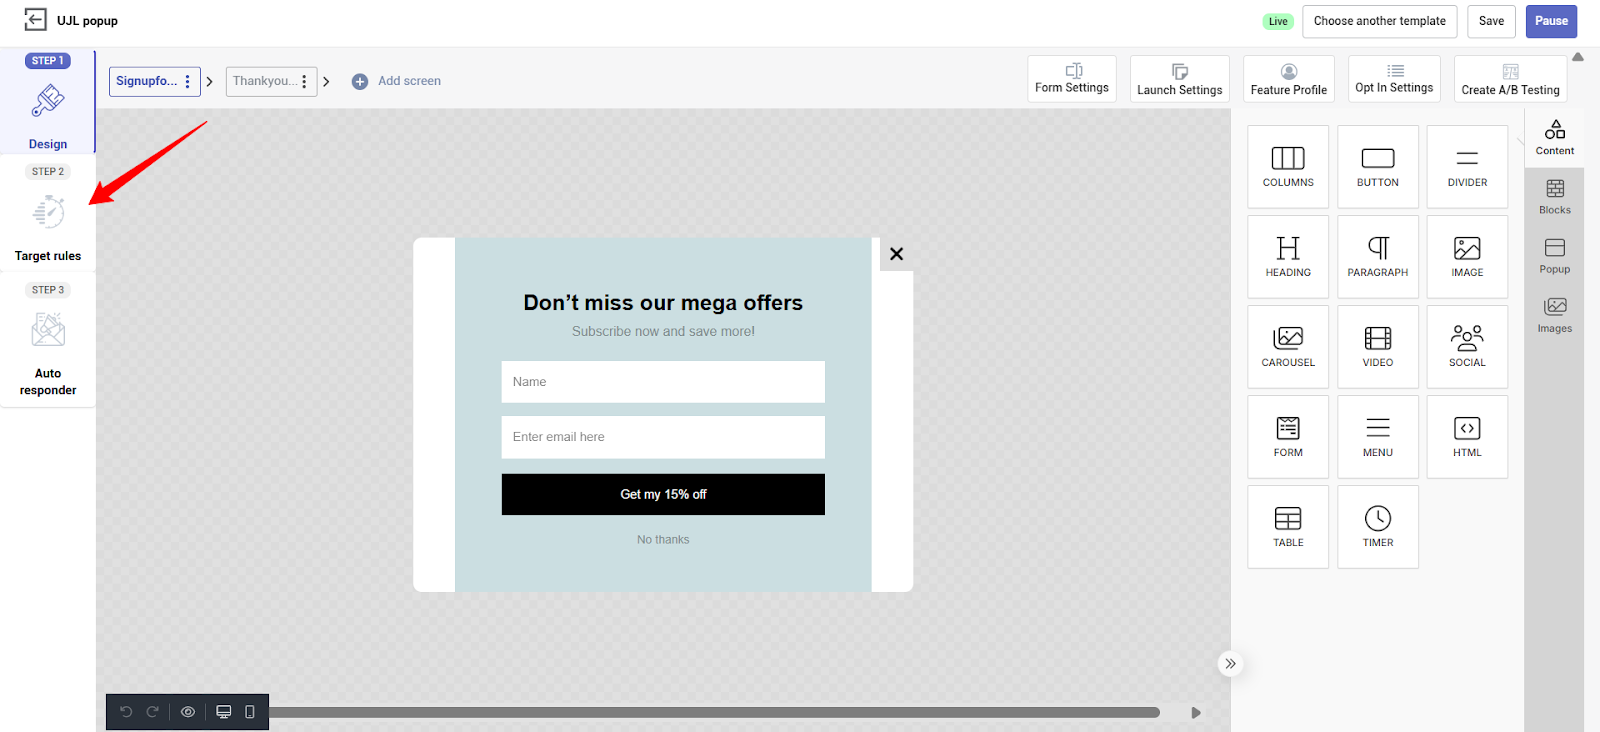Switch to mobile preview mode
1600x732 pixels.
pyautogui.click(x=250, y=712)
